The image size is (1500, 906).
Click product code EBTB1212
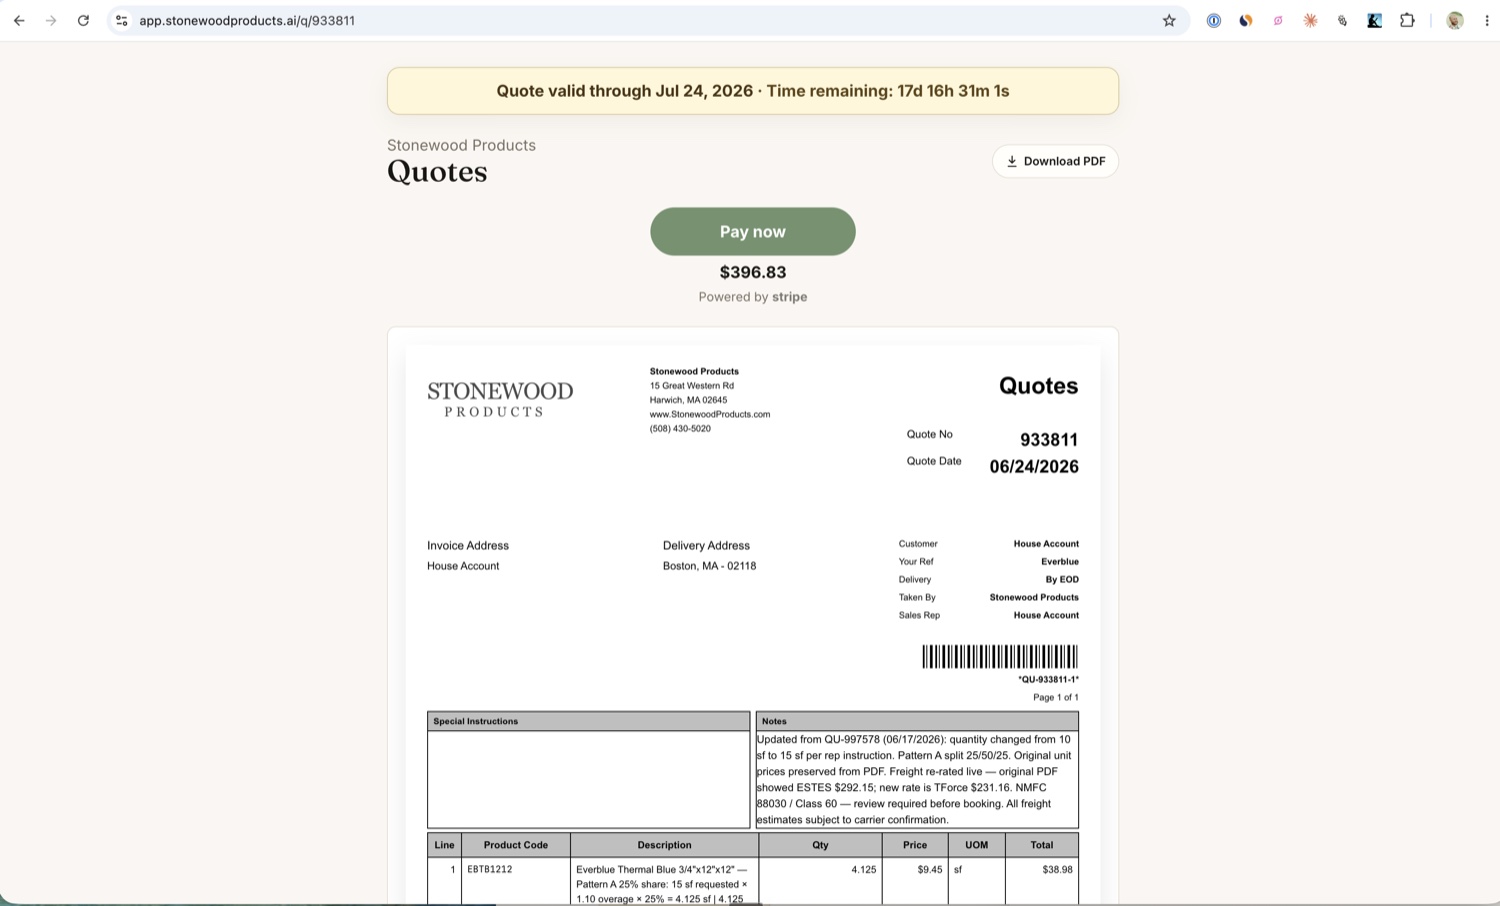490,870
